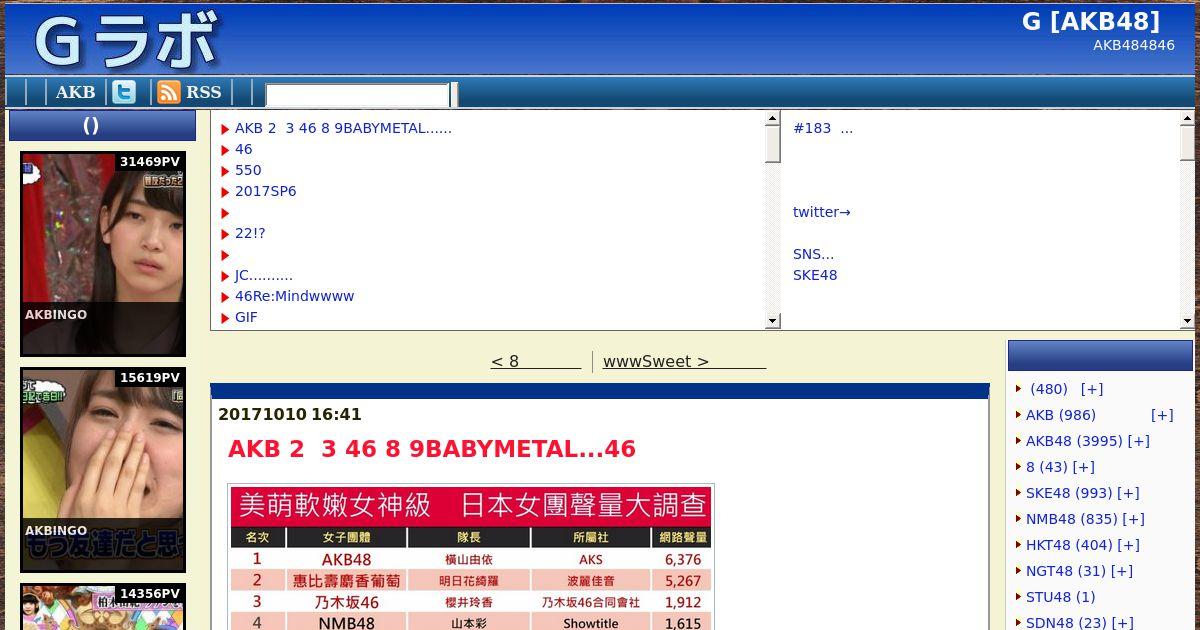Open the 31469PV AKBINGO thumbnail
Screen dimensions: 1200x630
click(103, 254)
